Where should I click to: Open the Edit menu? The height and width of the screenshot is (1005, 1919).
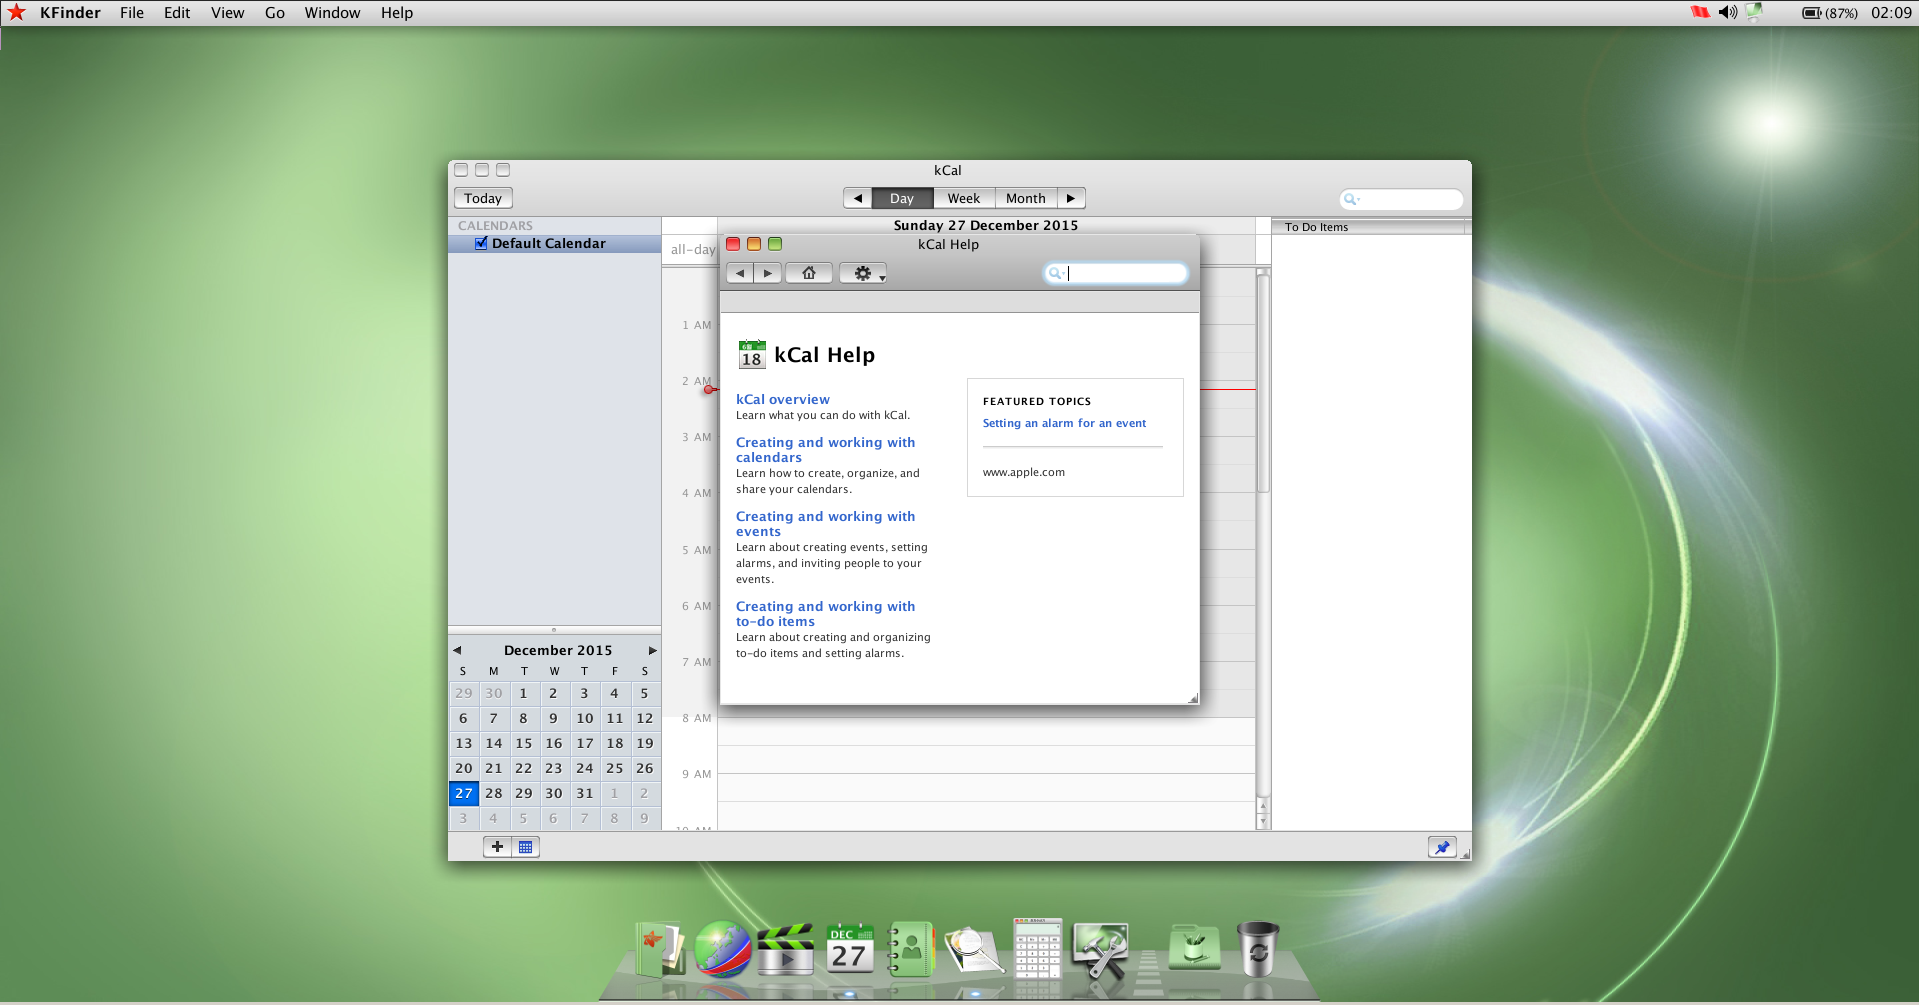pos(177,13)
